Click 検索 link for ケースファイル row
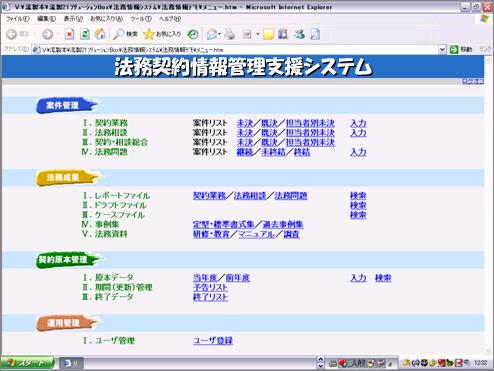 (358, 215)
